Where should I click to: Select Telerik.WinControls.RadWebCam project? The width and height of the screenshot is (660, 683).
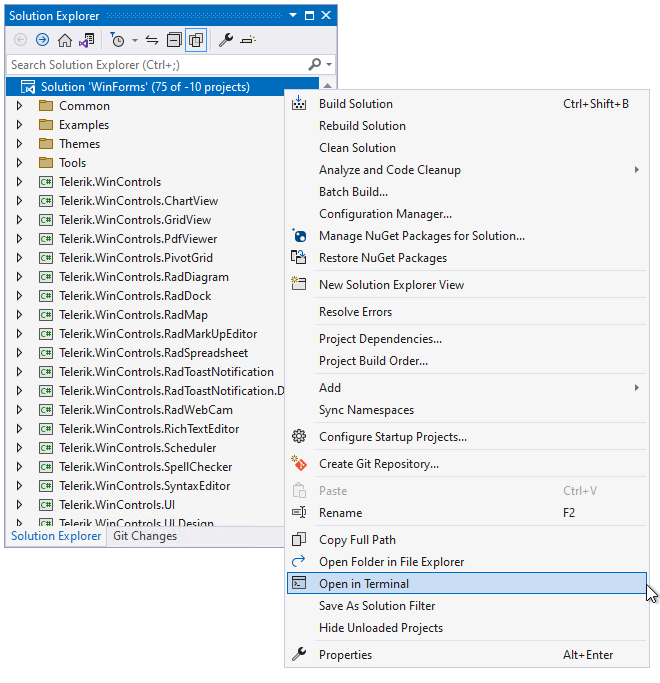pyautogui.click(x=146, y=409)
